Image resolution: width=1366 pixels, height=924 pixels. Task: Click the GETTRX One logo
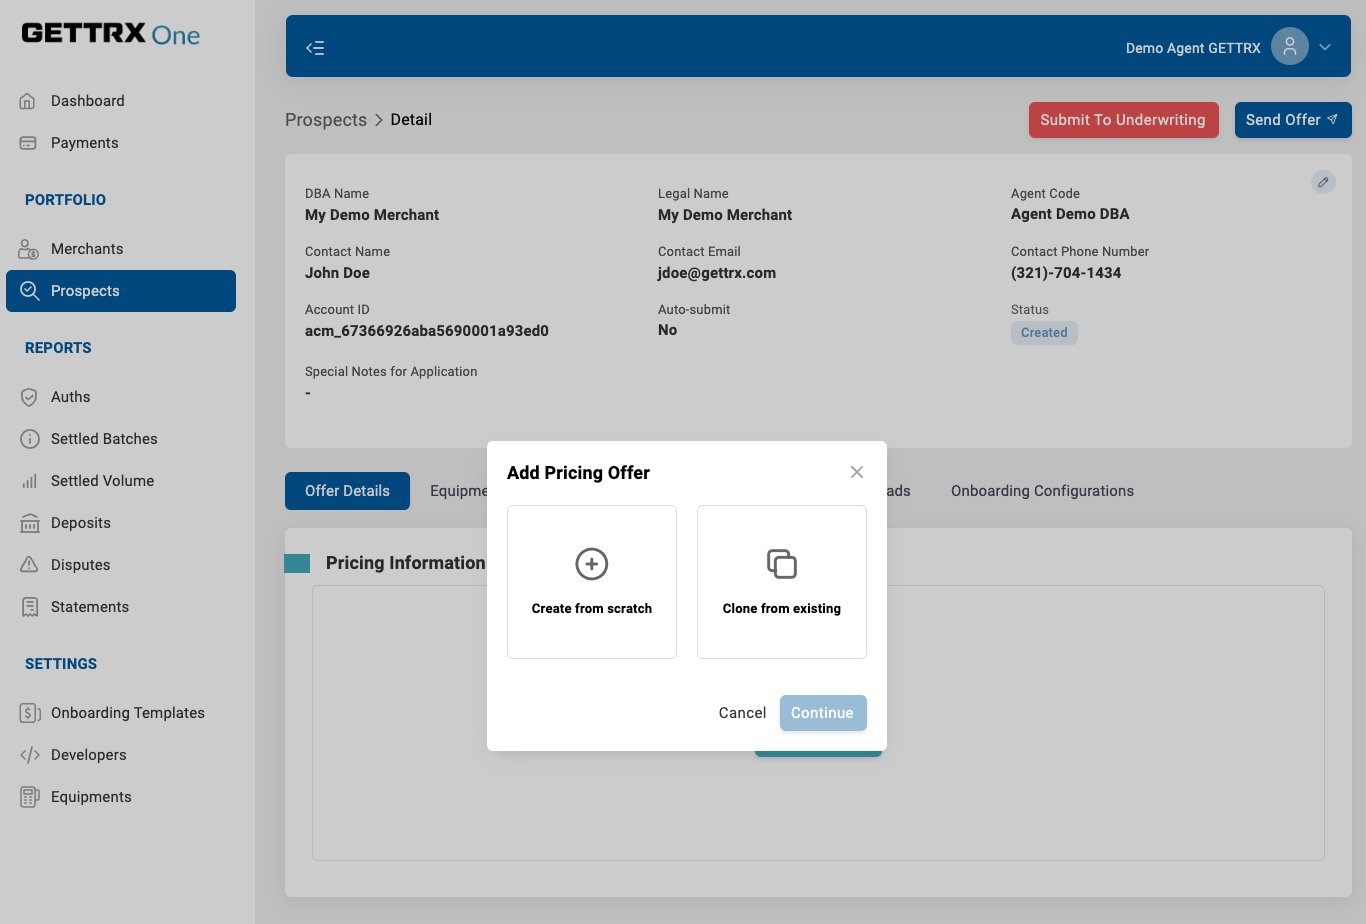[111, 34]
